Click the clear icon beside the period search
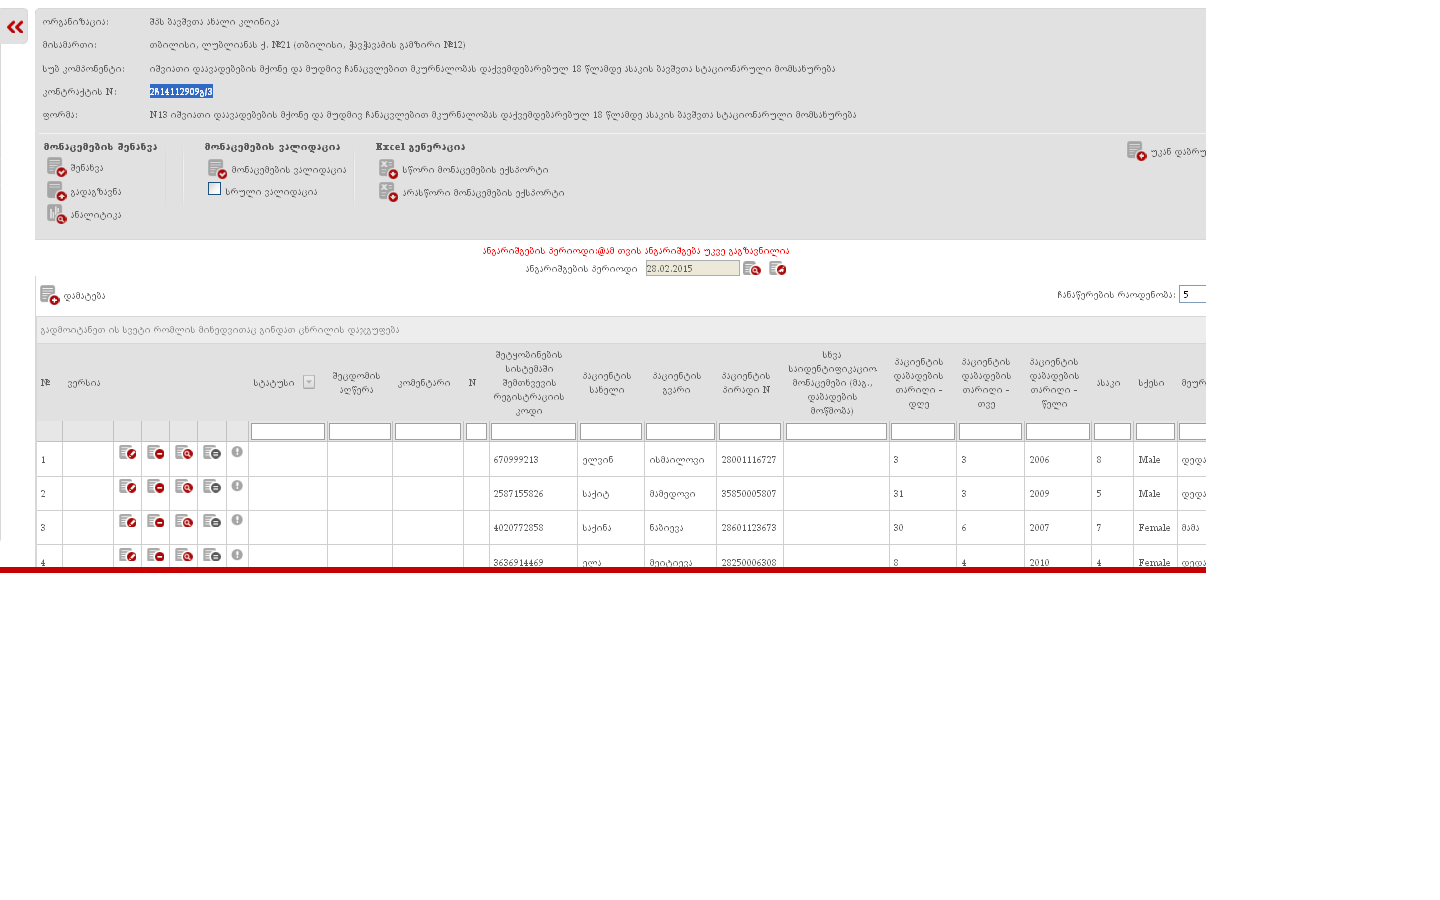 click(777, 268)
